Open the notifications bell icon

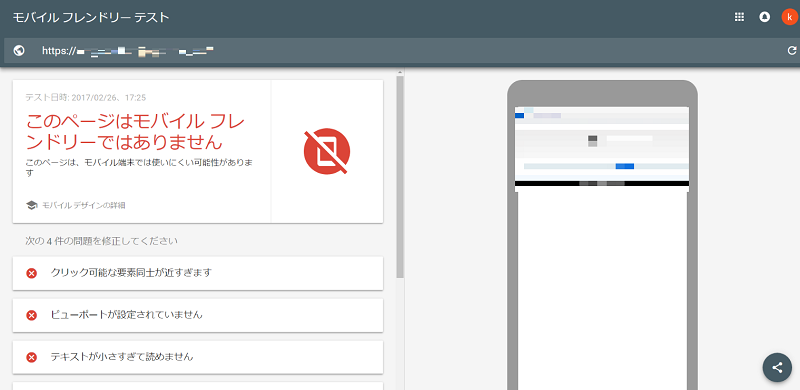[x=764, y=17]
